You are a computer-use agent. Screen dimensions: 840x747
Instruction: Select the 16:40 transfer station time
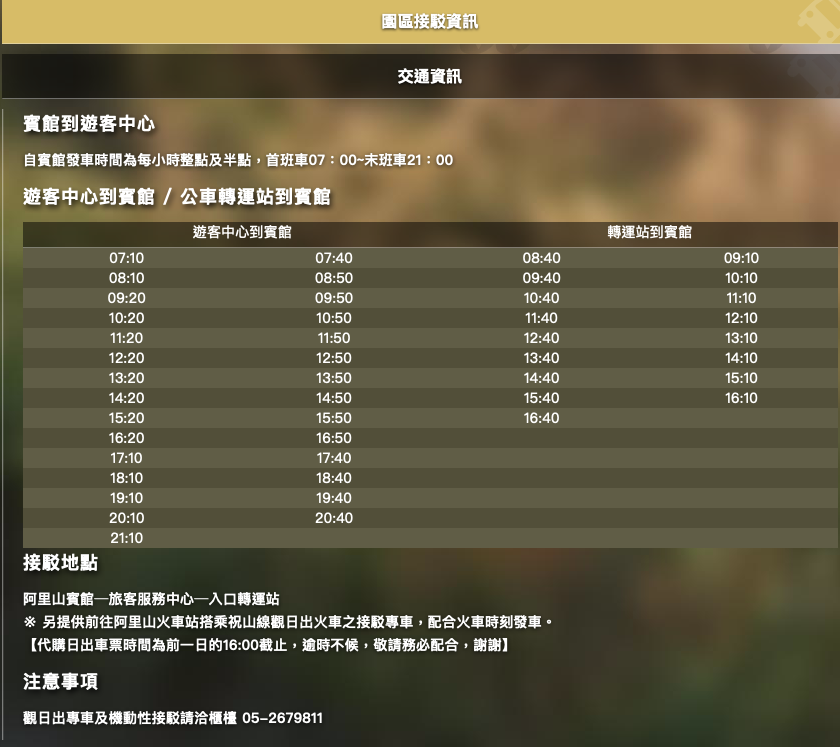[542, 418]
